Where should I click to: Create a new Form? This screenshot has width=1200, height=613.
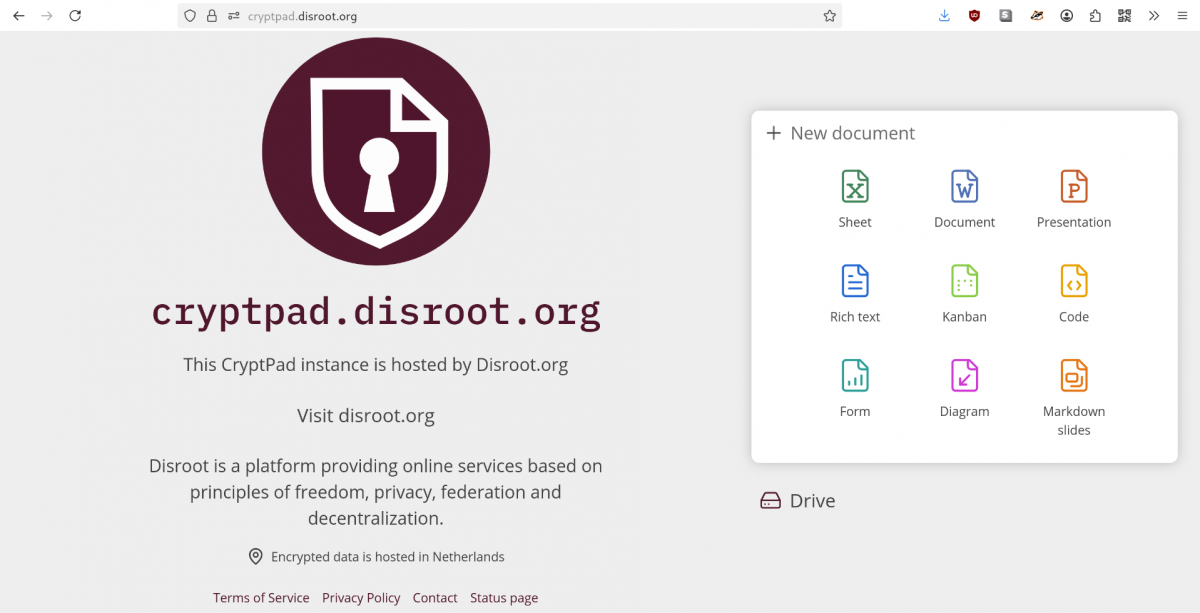[855, 386]
